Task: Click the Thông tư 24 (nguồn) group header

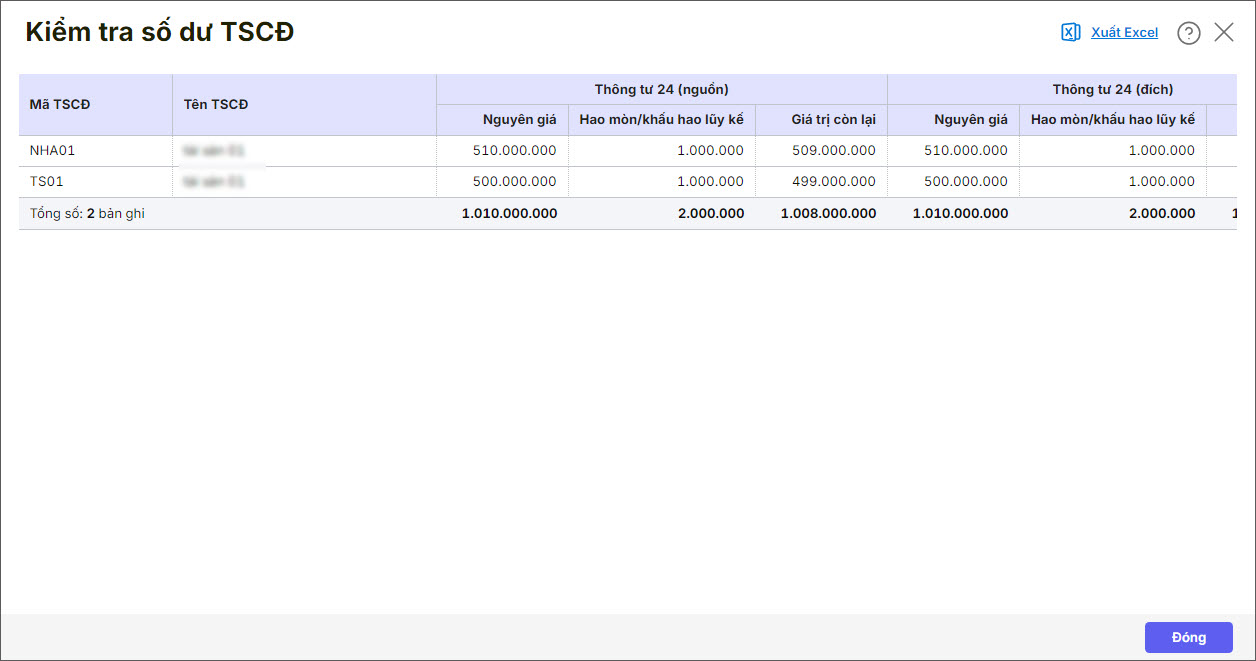Action: pyautogui.click(x=661, y=89)
